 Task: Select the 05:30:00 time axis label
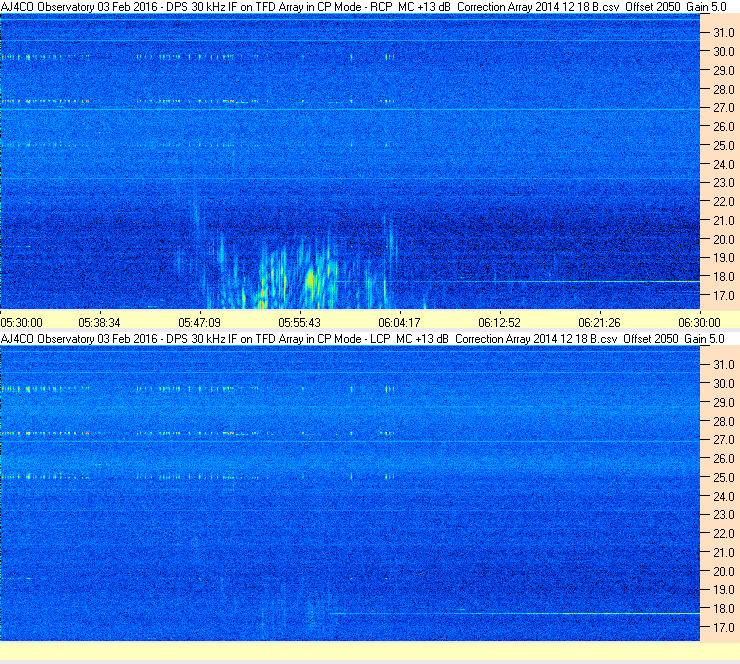(22, 323)
